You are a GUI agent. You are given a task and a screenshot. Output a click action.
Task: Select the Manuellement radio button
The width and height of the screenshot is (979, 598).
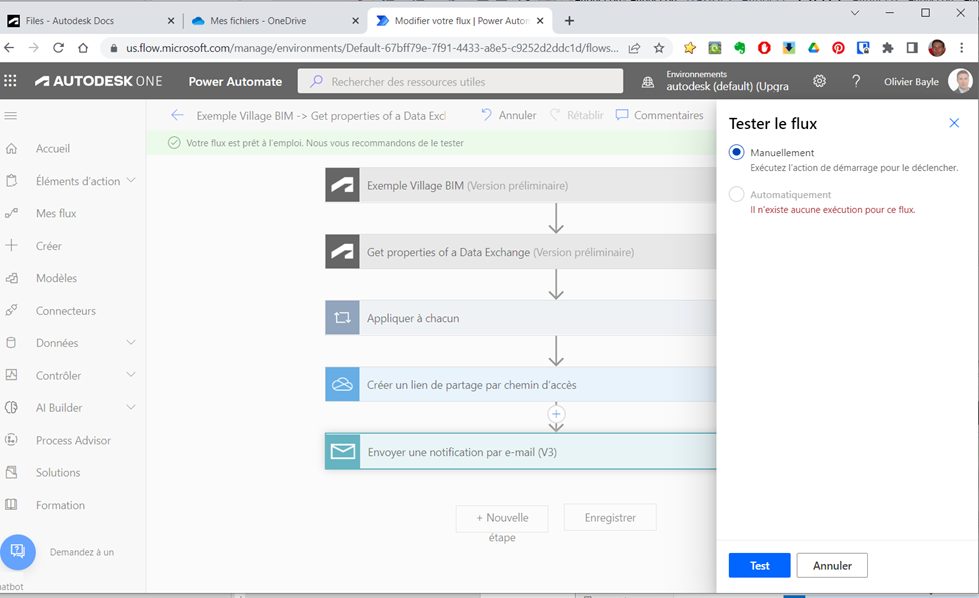(x=737, y=152)
